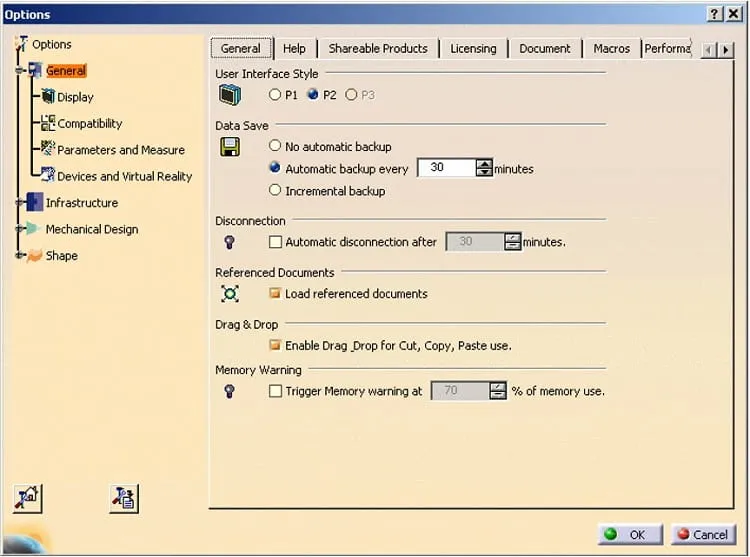
Task: Click the Data Save floppy disk icon
Action: (x=230, y=147)
